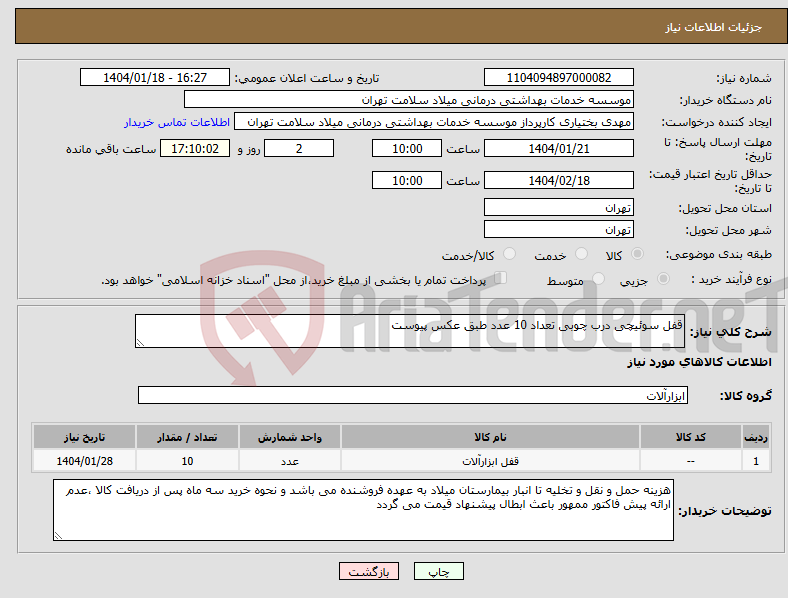Image resolution: width=788 pixels, height=598 pixels.
Task: Select the متوسط purchase type radio
Action: click(598, 279)
